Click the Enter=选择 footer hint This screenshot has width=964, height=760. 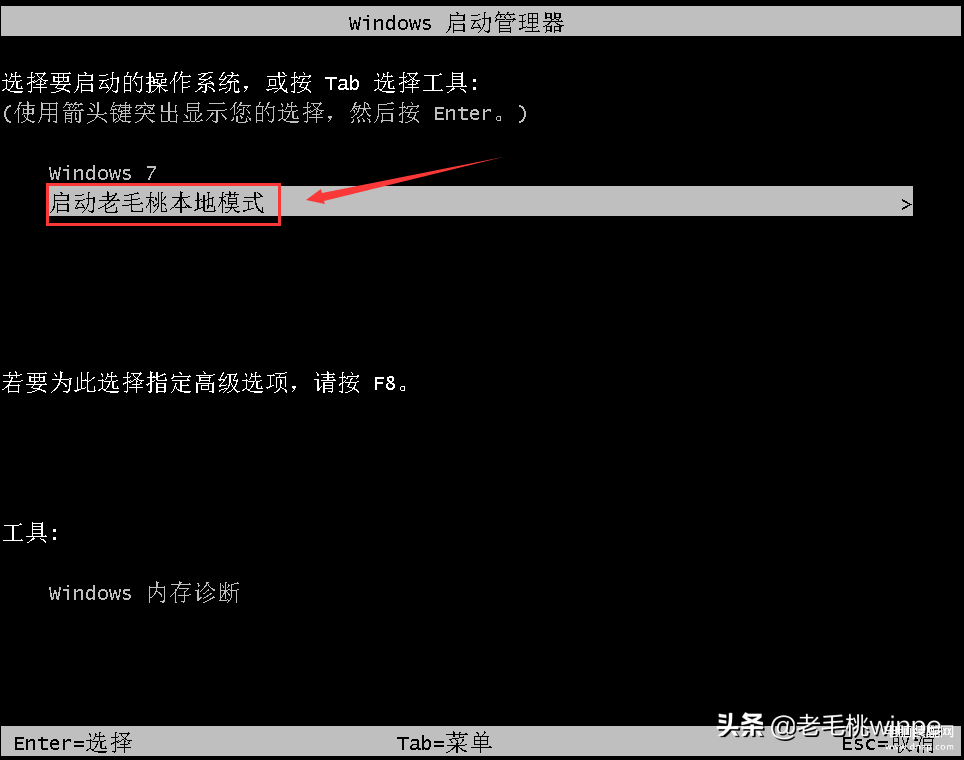point(73,743)
